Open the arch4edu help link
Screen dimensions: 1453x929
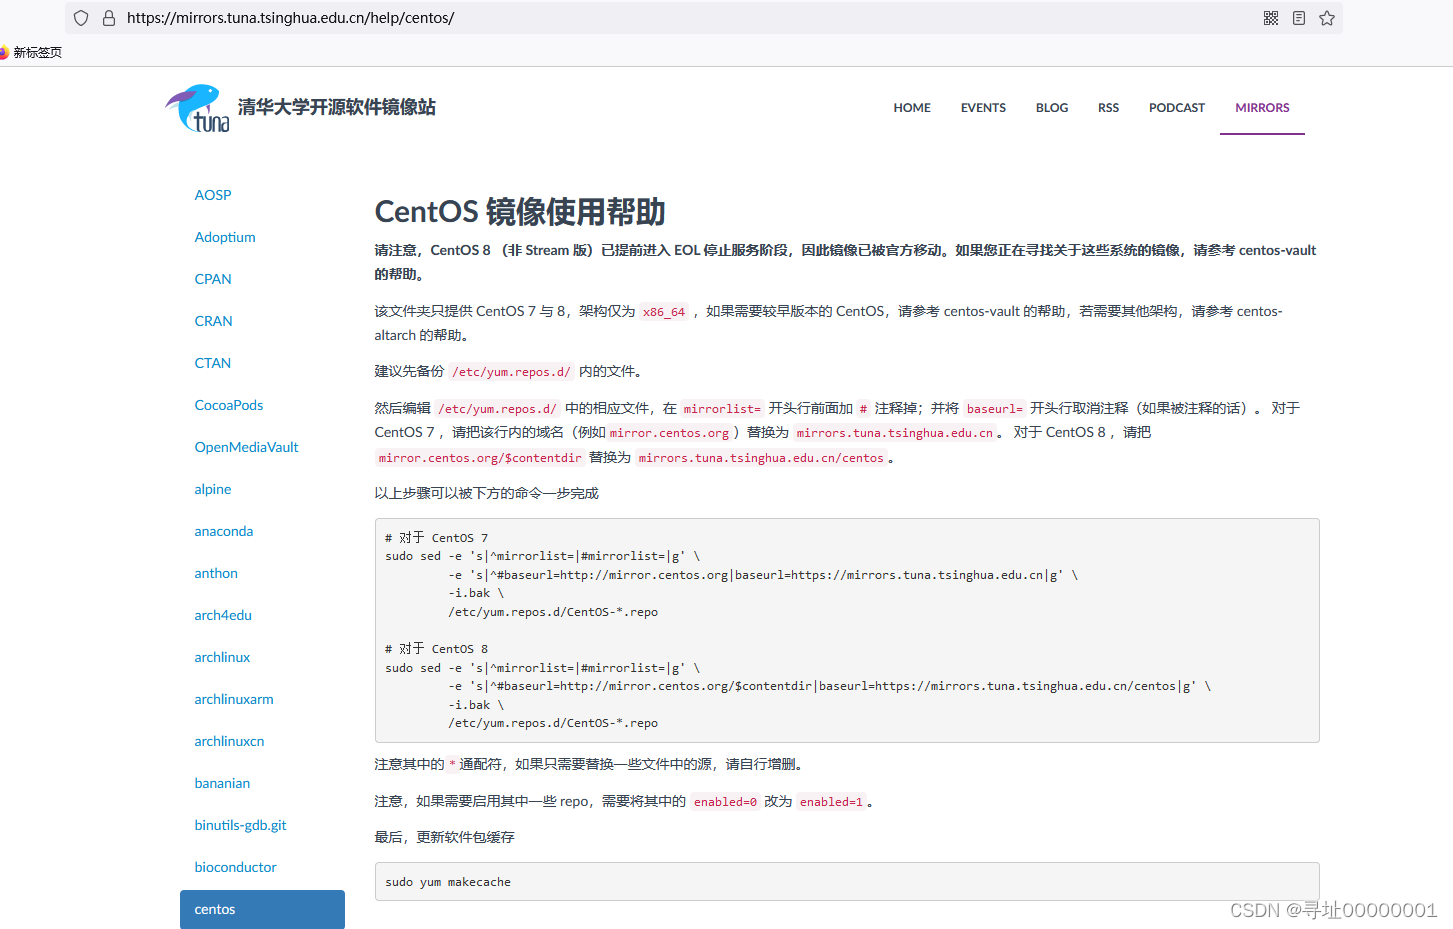pos(223,615)
